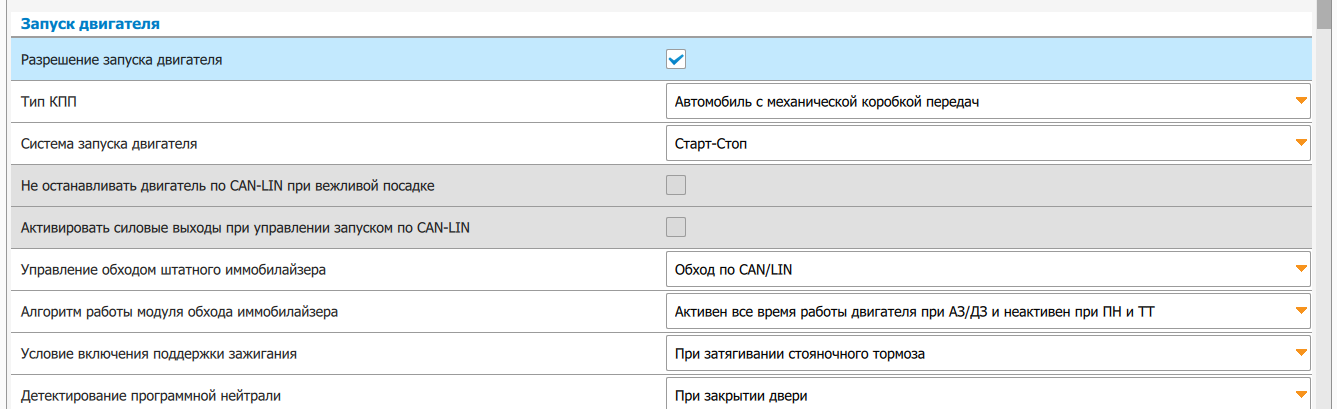
Task: Select the Активировать силовые выходы row label
Action: pos(245,227)
